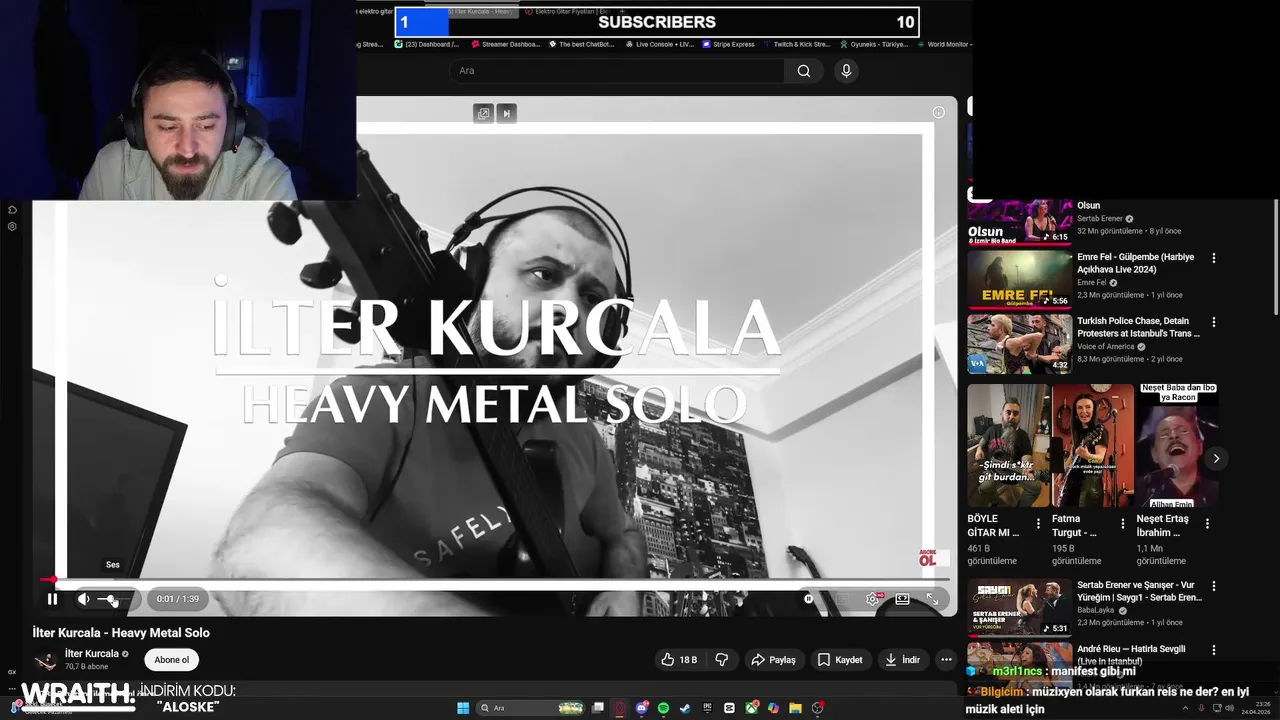This screenshot has height=720, width=1280.
Task: Open Live Console bookmark
Action: (x=660, y=44)
